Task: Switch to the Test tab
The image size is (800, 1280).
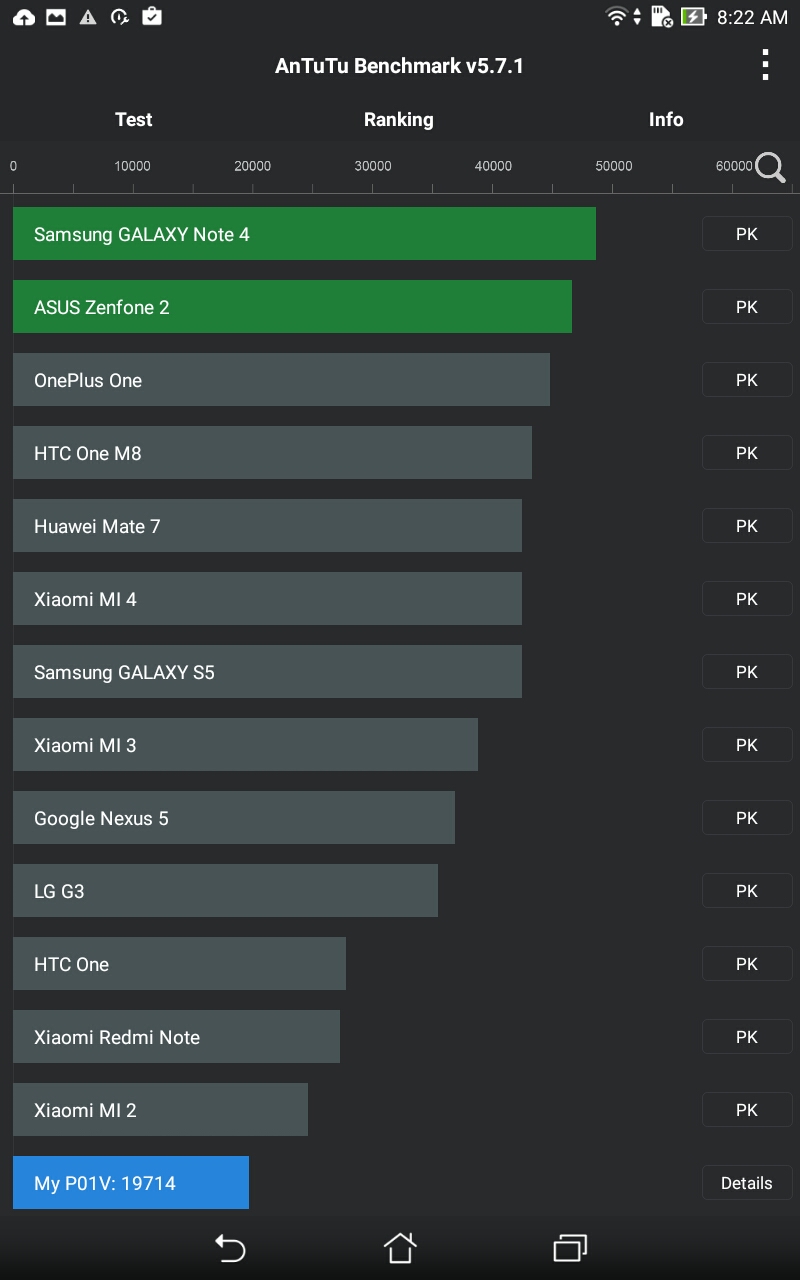Action: click(x=133, y=119)
